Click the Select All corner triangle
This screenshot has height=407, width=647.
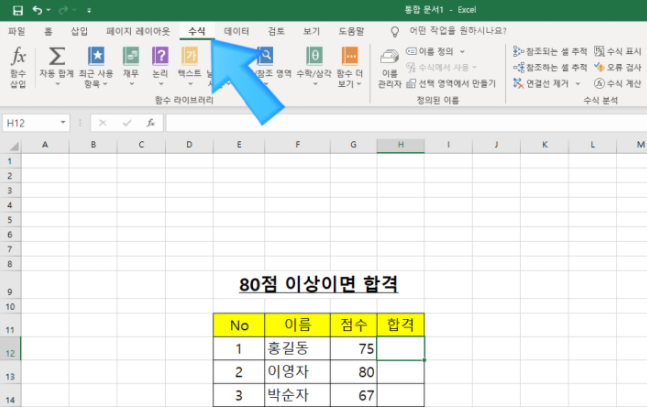(14, 146)
